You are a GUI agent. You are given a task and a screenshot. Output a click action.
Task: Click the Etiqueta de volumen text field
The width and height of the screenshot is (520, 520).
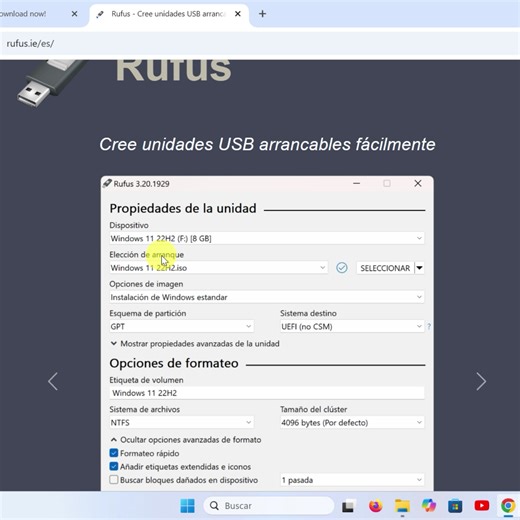pyautogui.click(x=267, y=393)
